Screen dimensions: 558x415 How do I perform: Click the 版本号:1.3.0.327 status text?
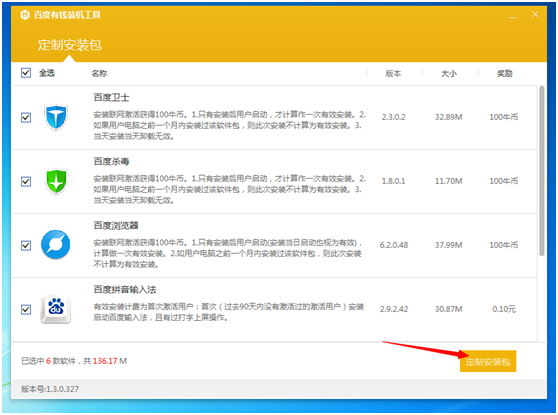pos(50,389)
